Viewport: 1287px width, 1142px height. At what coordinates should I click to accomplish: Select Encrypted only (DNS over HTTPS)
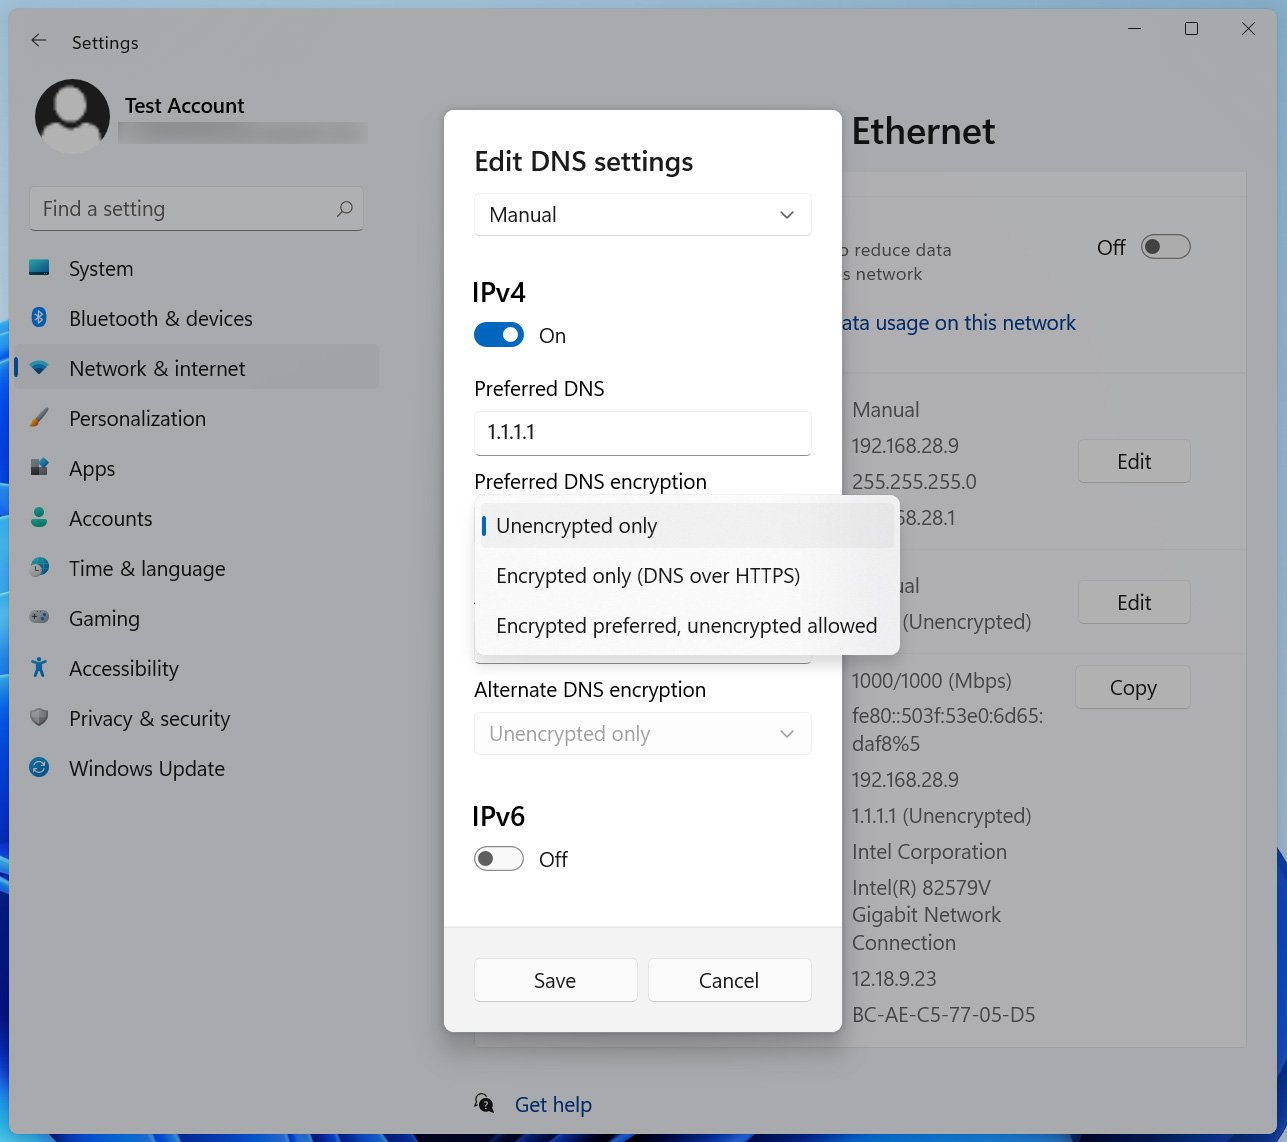coord(648,576)
